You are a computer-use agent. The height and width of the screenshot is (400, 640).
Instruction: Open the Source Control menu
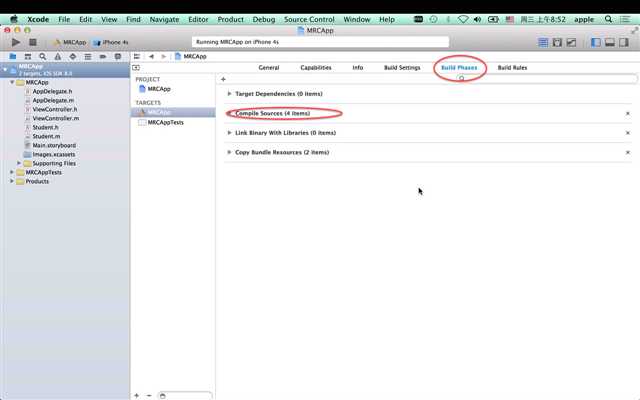309,19
